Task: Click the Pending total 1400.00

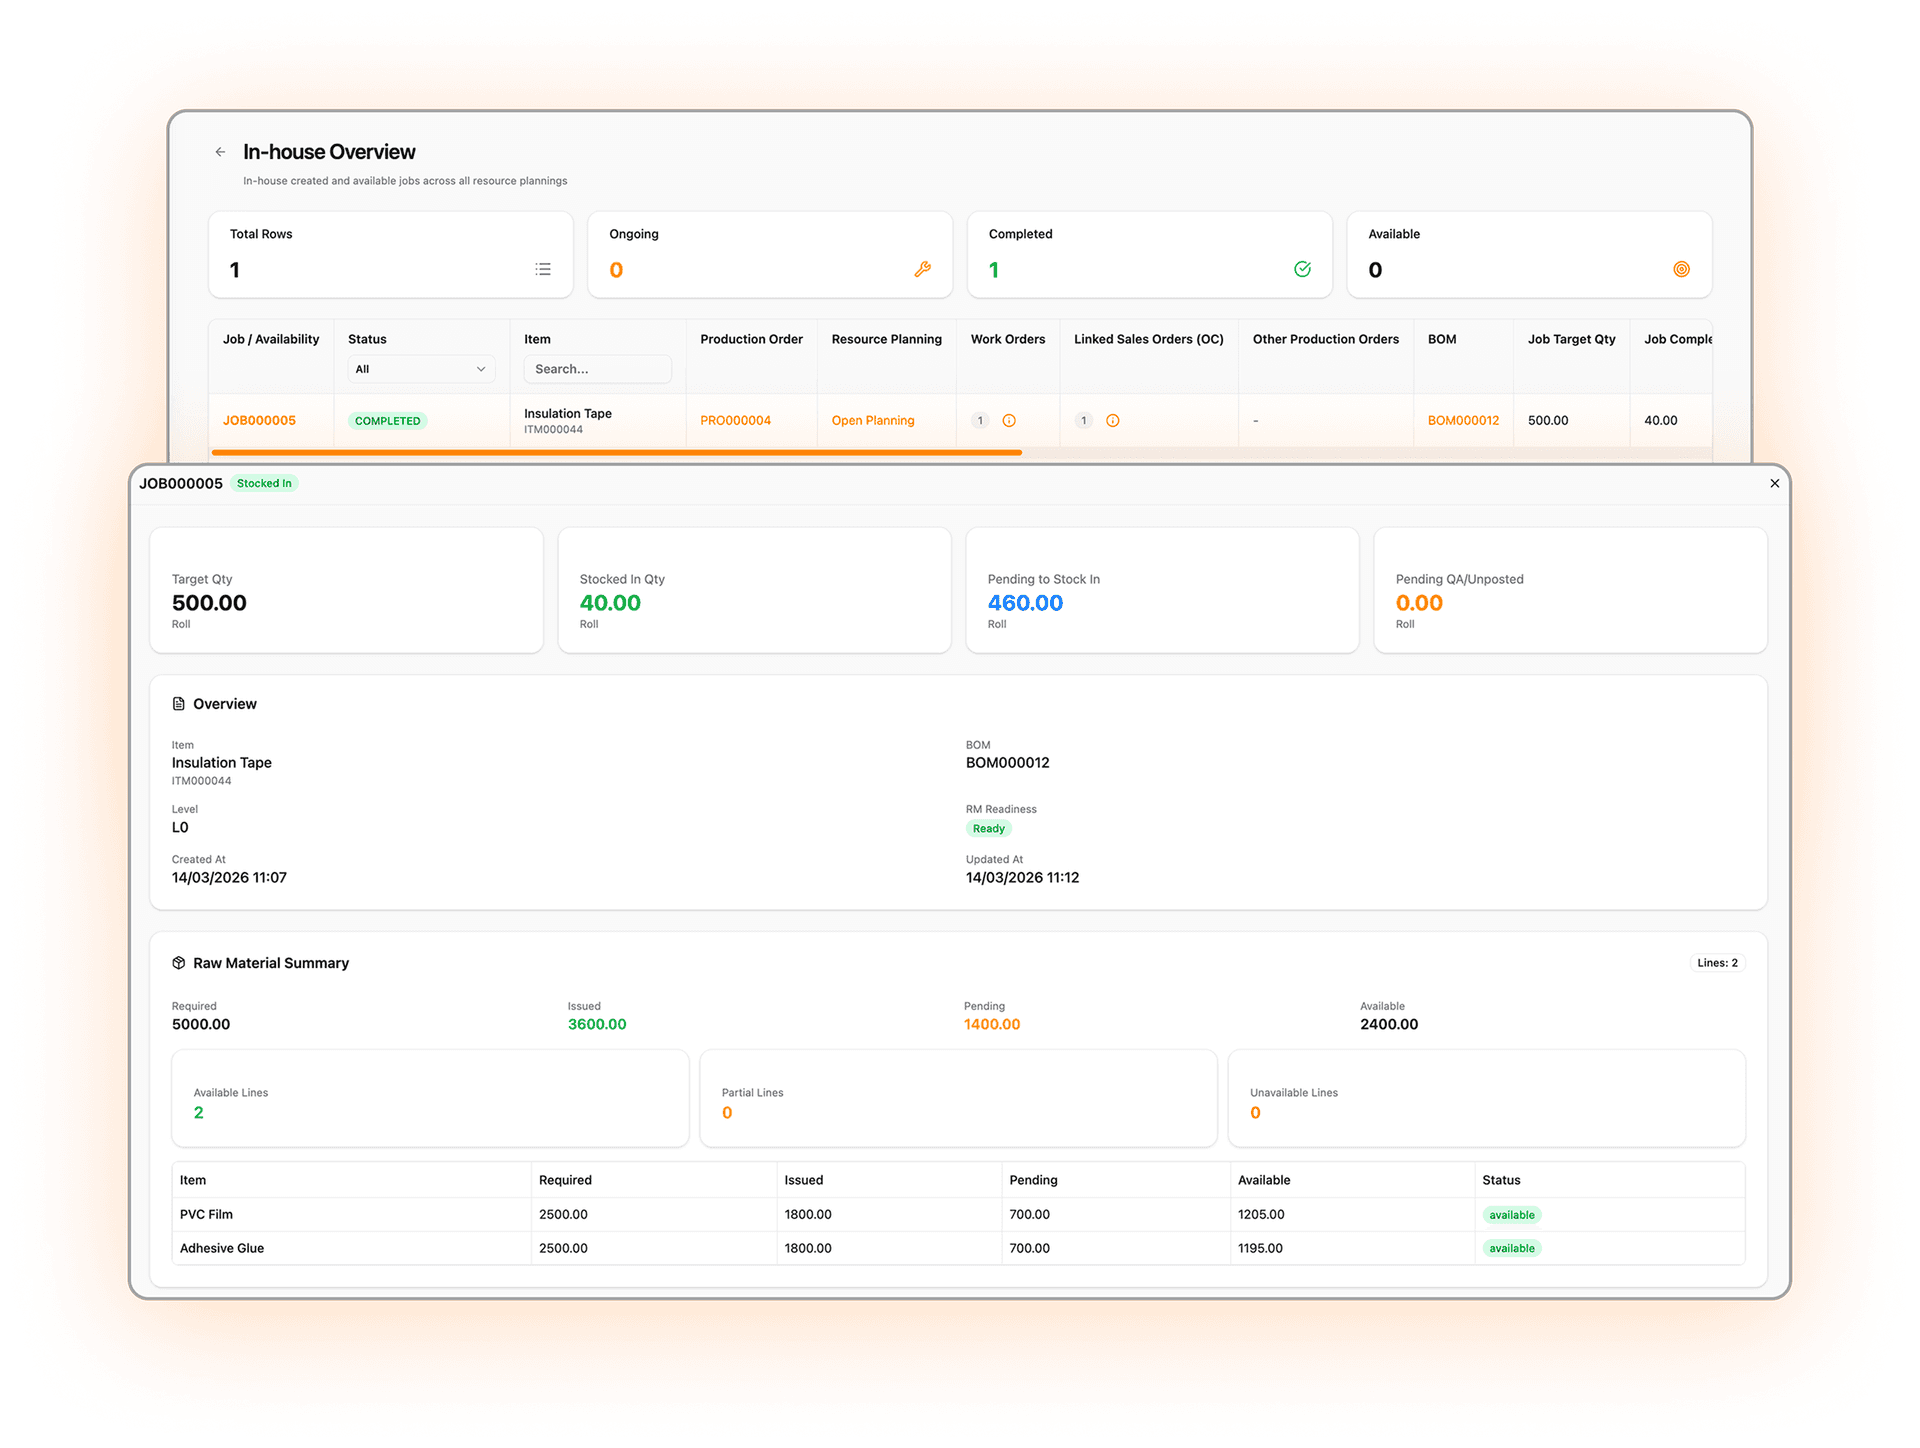Action: (x=992, y=1024)
